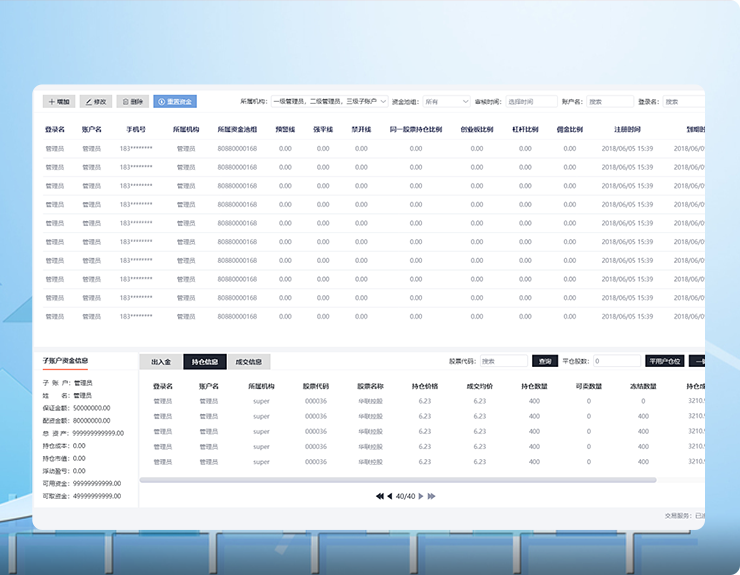Click the 股票代码 search input
This screenshot has height=575, width=740.
(x=502, y=361)
